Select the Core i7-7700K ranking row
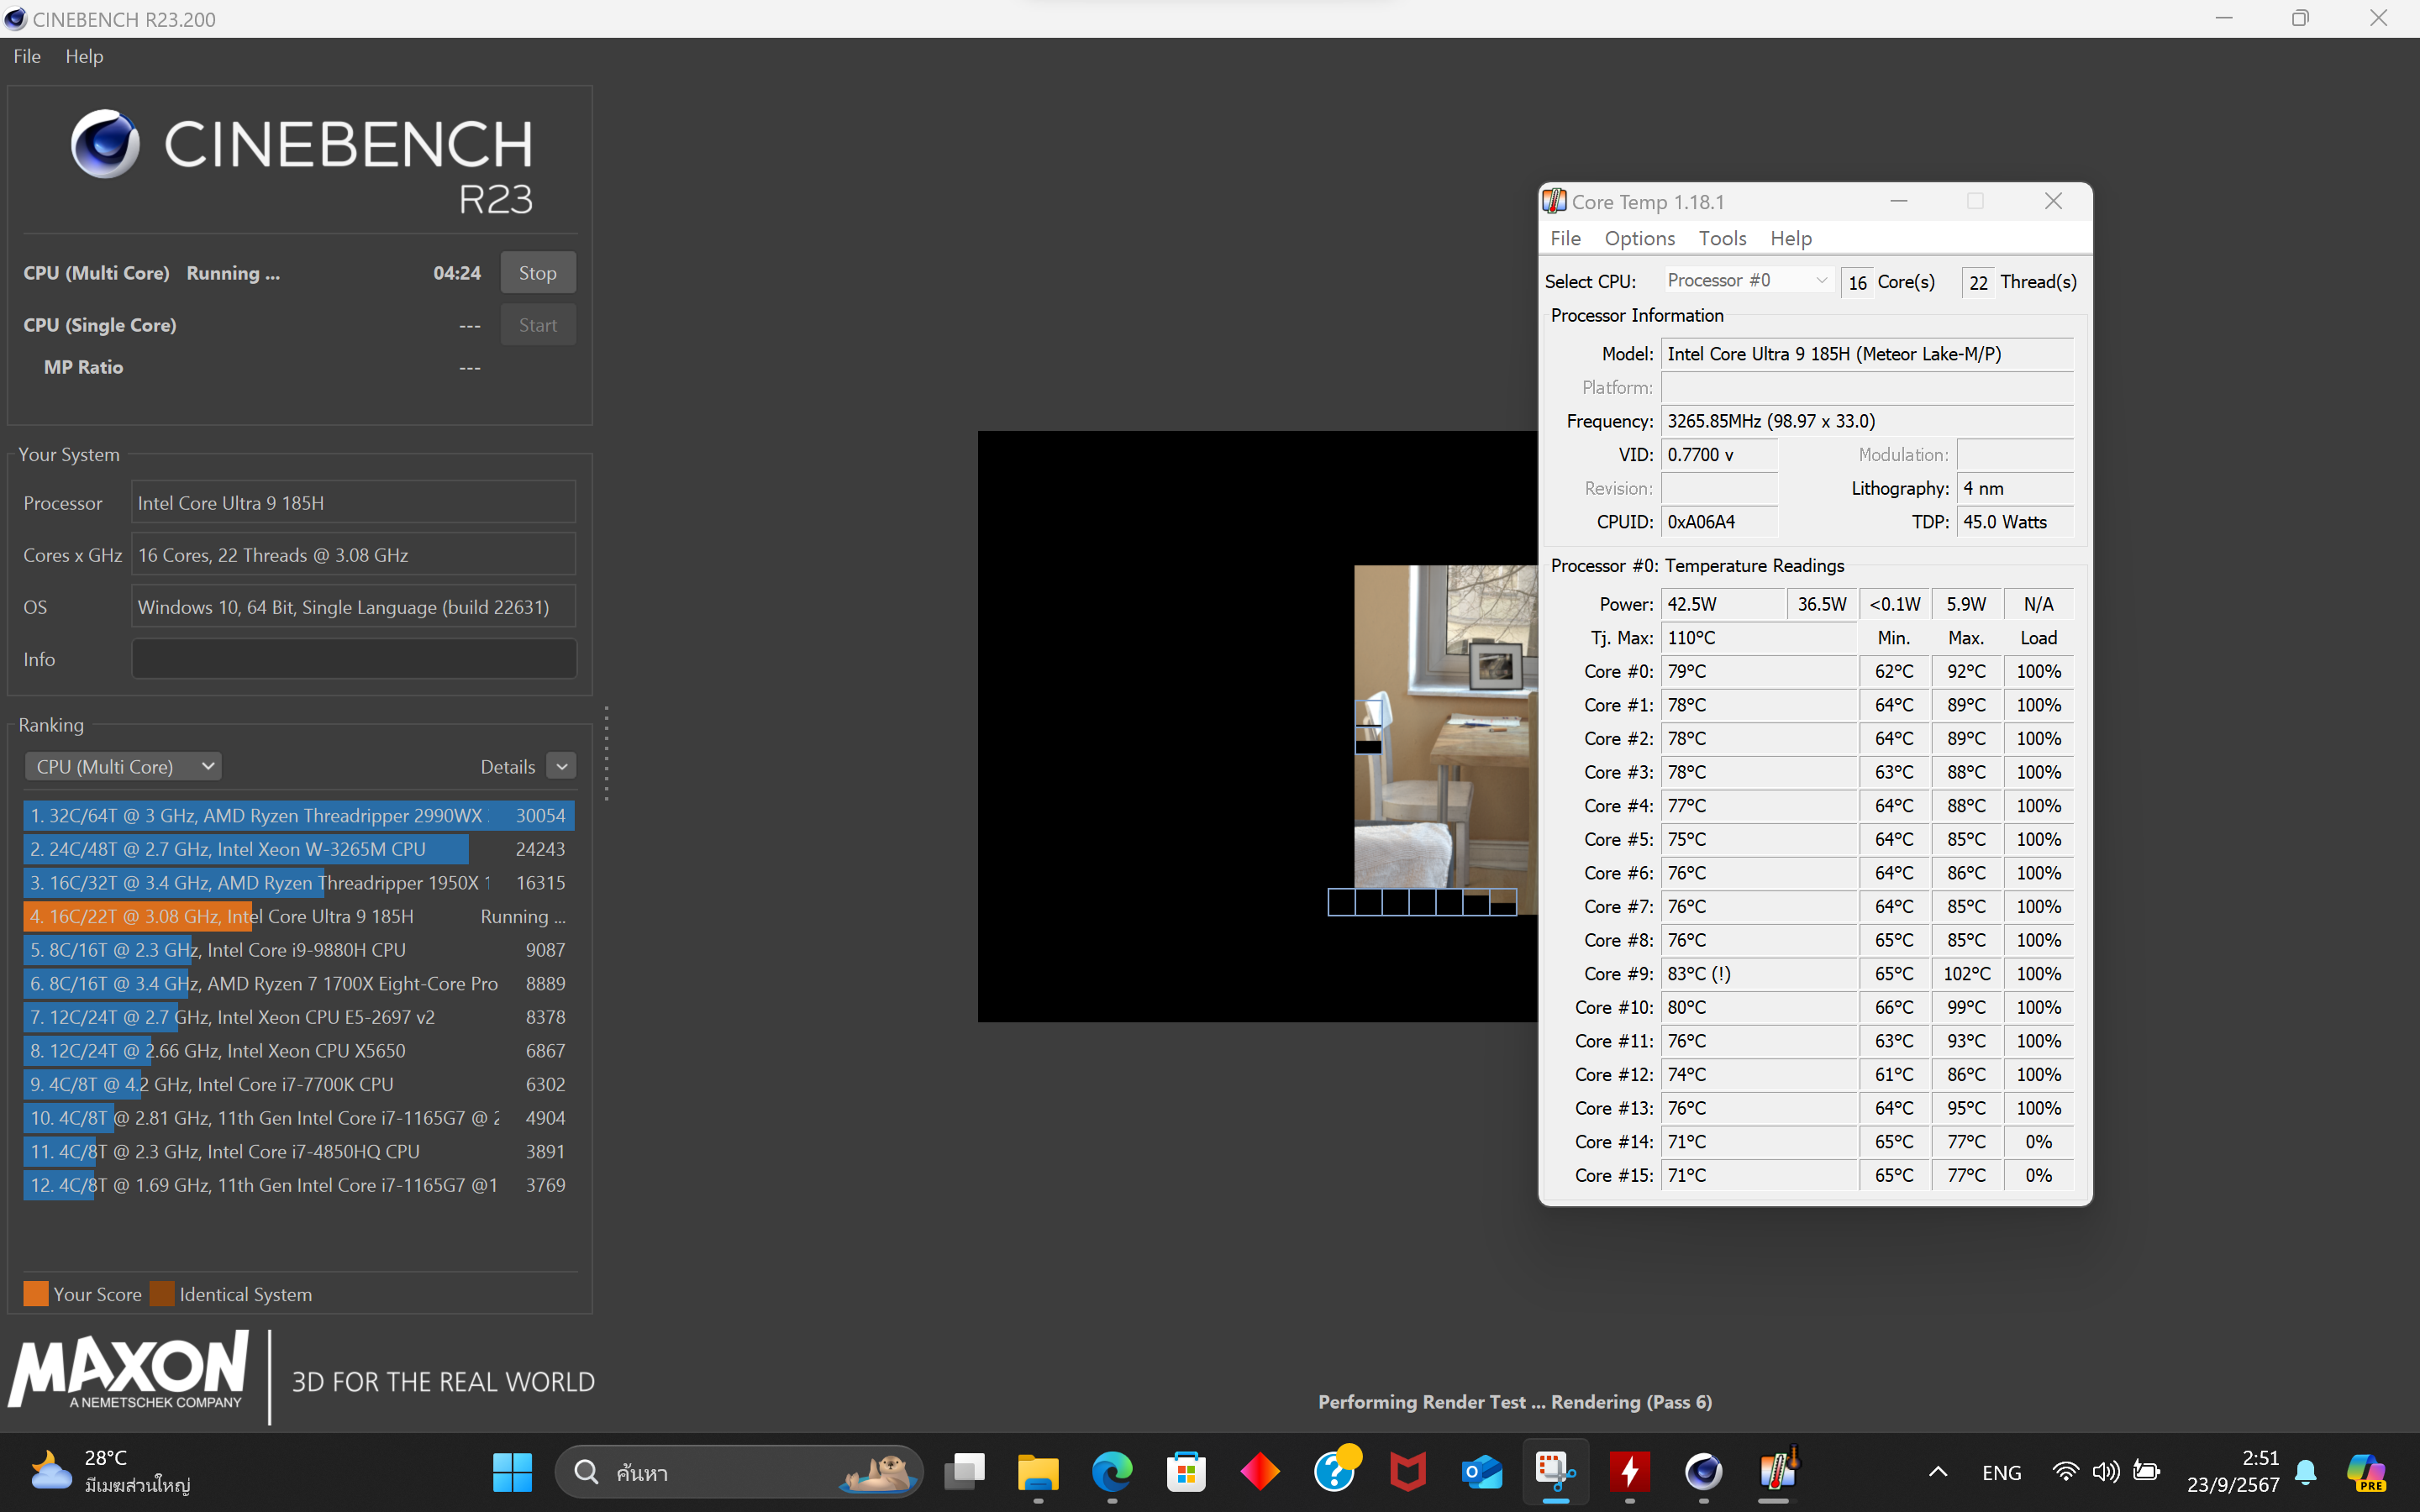This screenshot has height=1512, width=2420. tap(298, 1084)
